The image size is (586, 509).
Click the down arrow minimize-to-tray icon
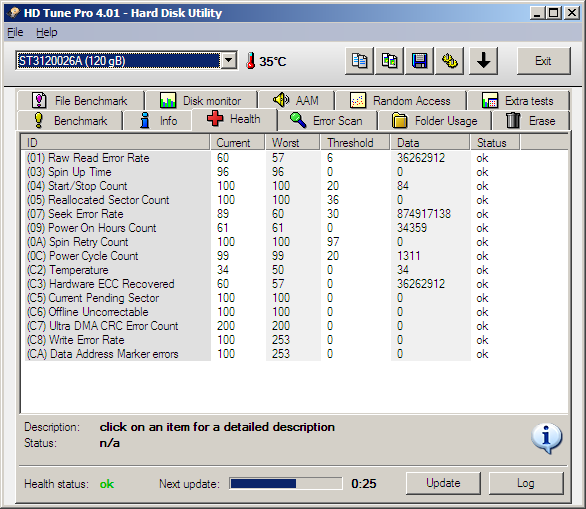pyautogui.click(x=483, y=61)
